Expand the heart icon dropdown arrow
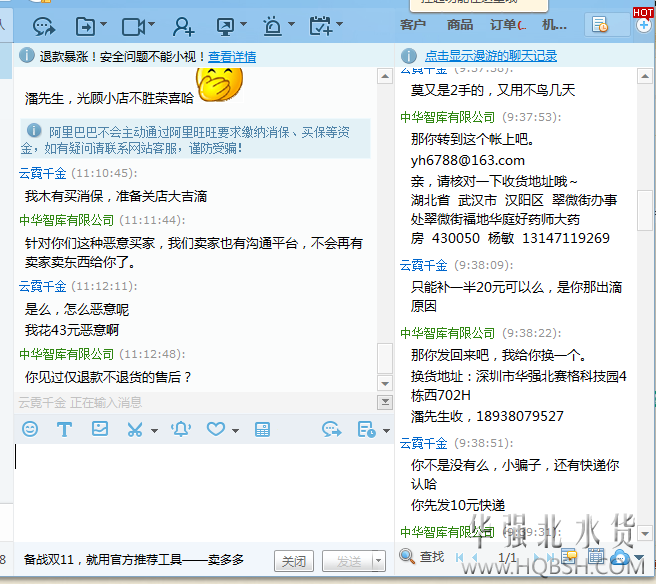Image resolution: width=656 pixels, height=584 pixels. coord(236,430)
